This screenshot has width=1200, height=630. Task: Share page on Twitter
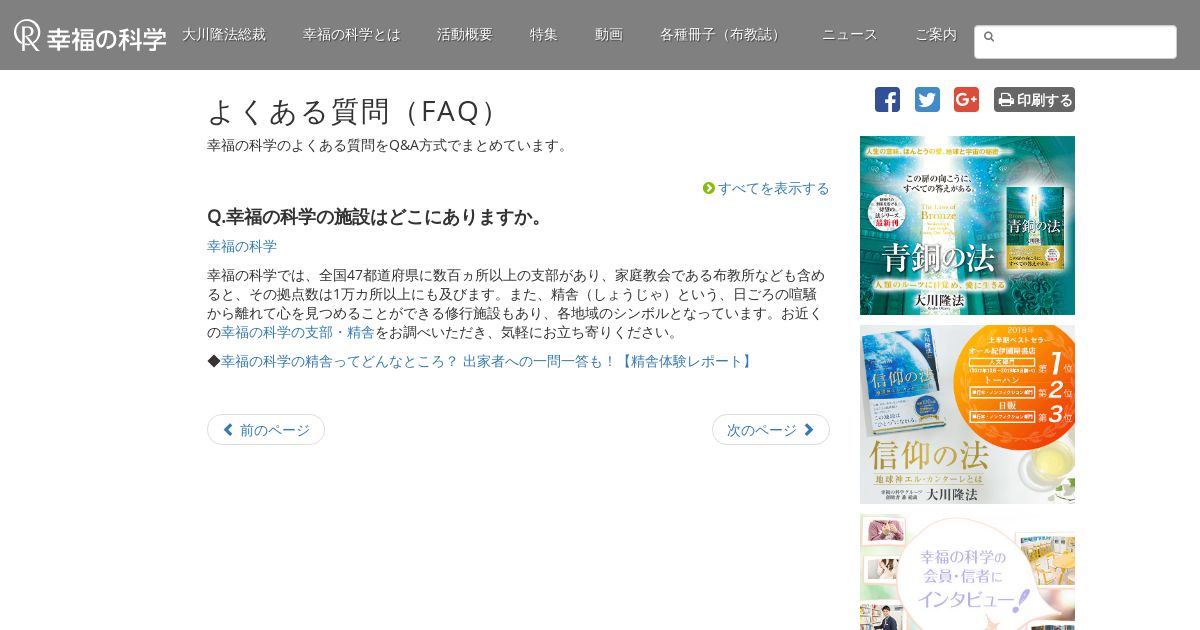pos(927,100)
